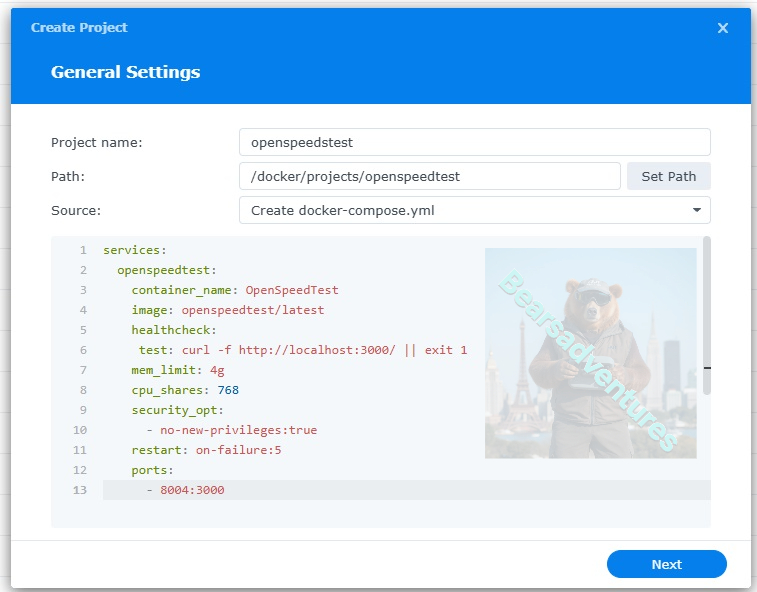Click the 'ports:' key line
757x592 pixels.
(x=152, y=470)
